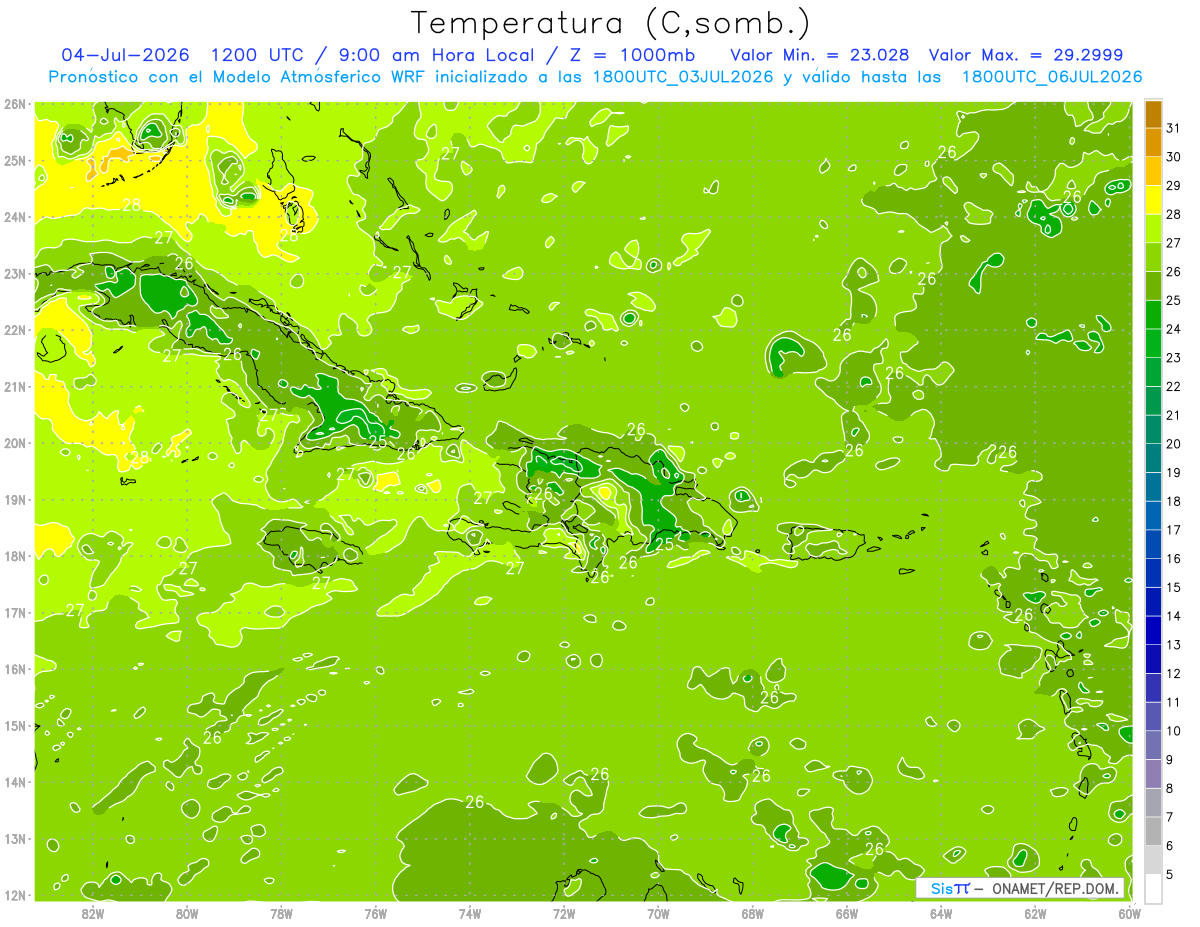Click the legend value "31"
The width and height of the screenshot is (1200, 927).
click(x=1174, y=128)
